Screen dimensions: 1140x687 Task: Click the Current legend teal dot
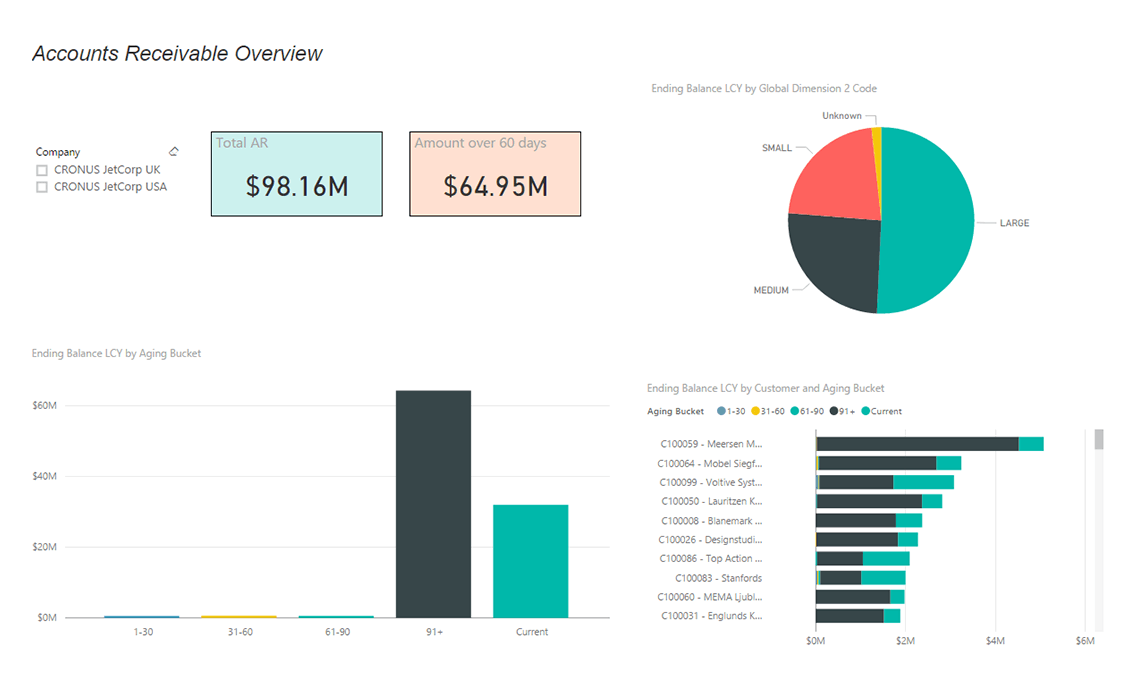click(865, 411)
